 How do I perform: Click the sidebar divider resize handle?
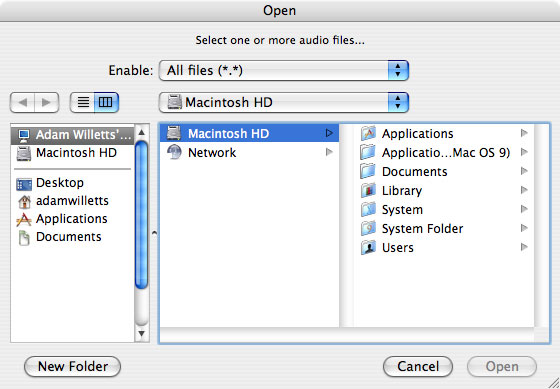(154, 233)
